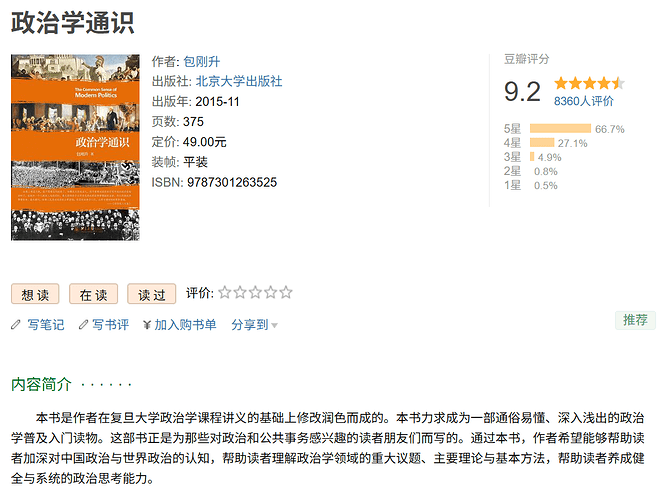Image resolution: width=664 pixels, height=500 pixels.
Task: Click the yen icon for 加入购书单
Action: tap(147, 325)
